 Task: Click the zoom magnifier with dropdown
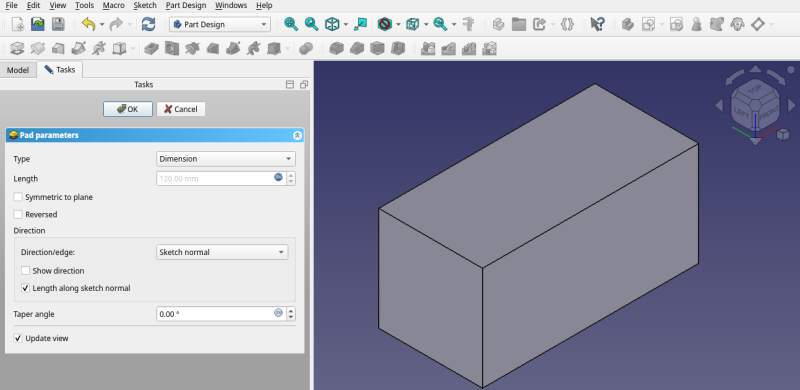click(440, 24)
